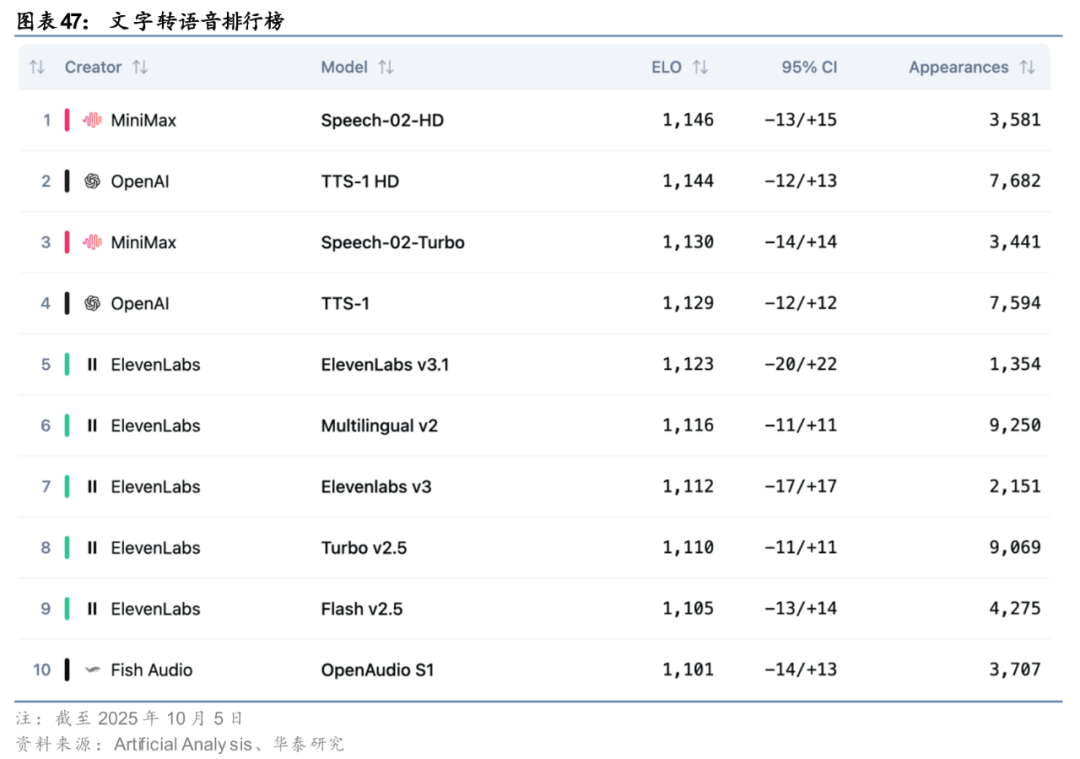Viewport: 1080px width, 759px height.
Task: Click the ELO score 1,123
Action: point(688,364)
